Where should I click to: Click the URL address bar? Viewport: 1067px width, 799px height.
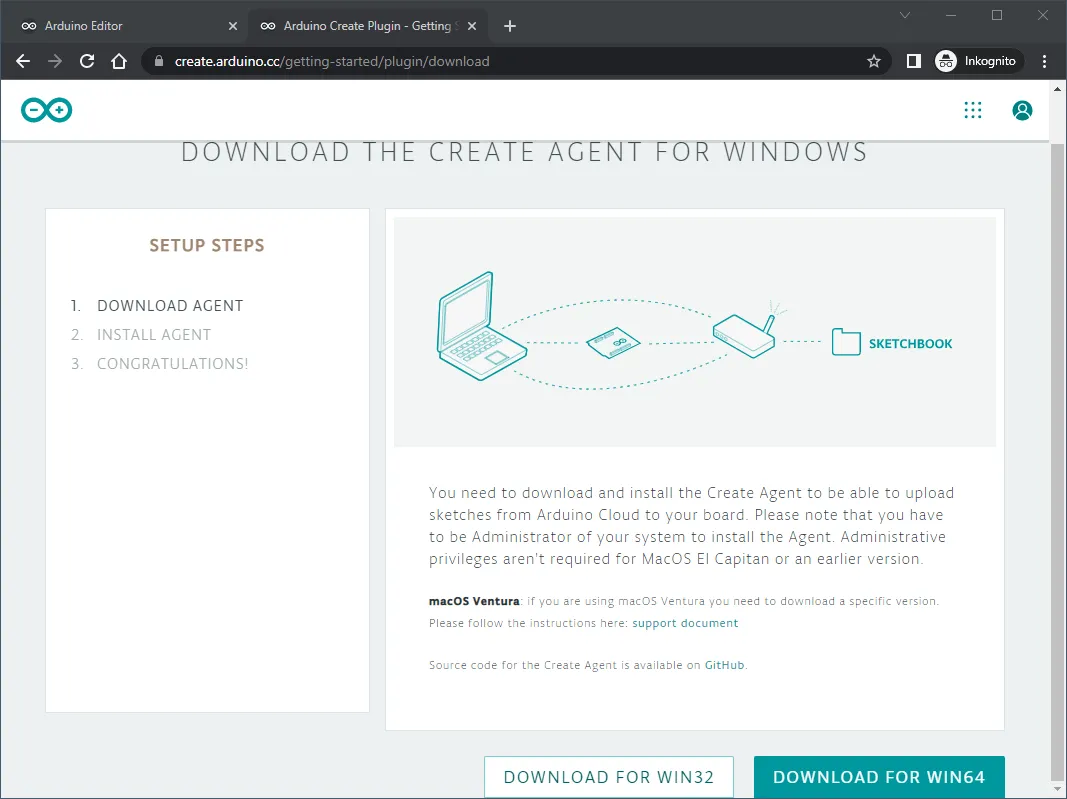tap(500, 61)
